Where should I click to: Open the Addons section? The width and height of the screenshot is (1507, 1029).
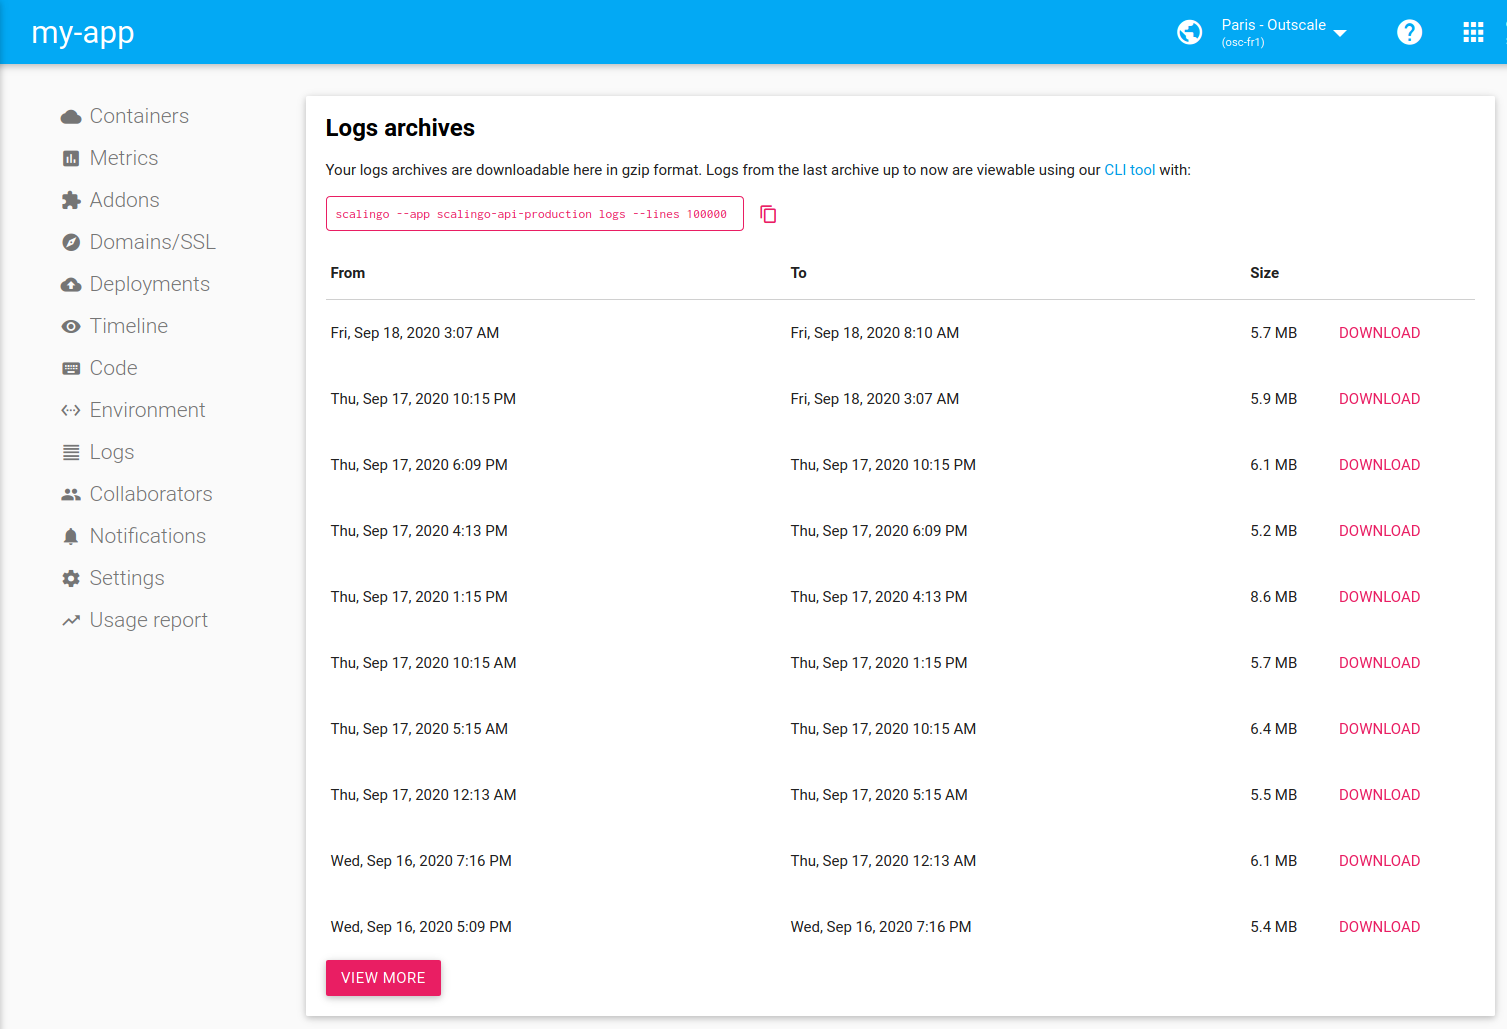[x=125, y=200]
